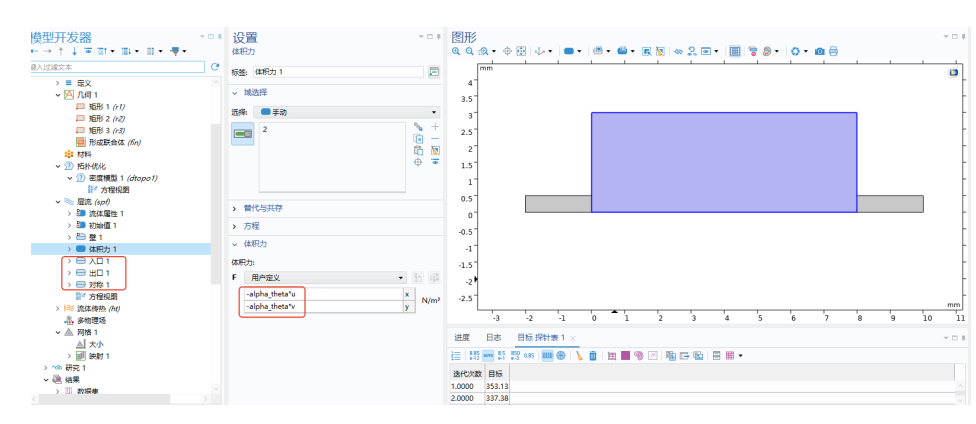
Task: Switch to the 进度 tab
Action: pos(462,337)
